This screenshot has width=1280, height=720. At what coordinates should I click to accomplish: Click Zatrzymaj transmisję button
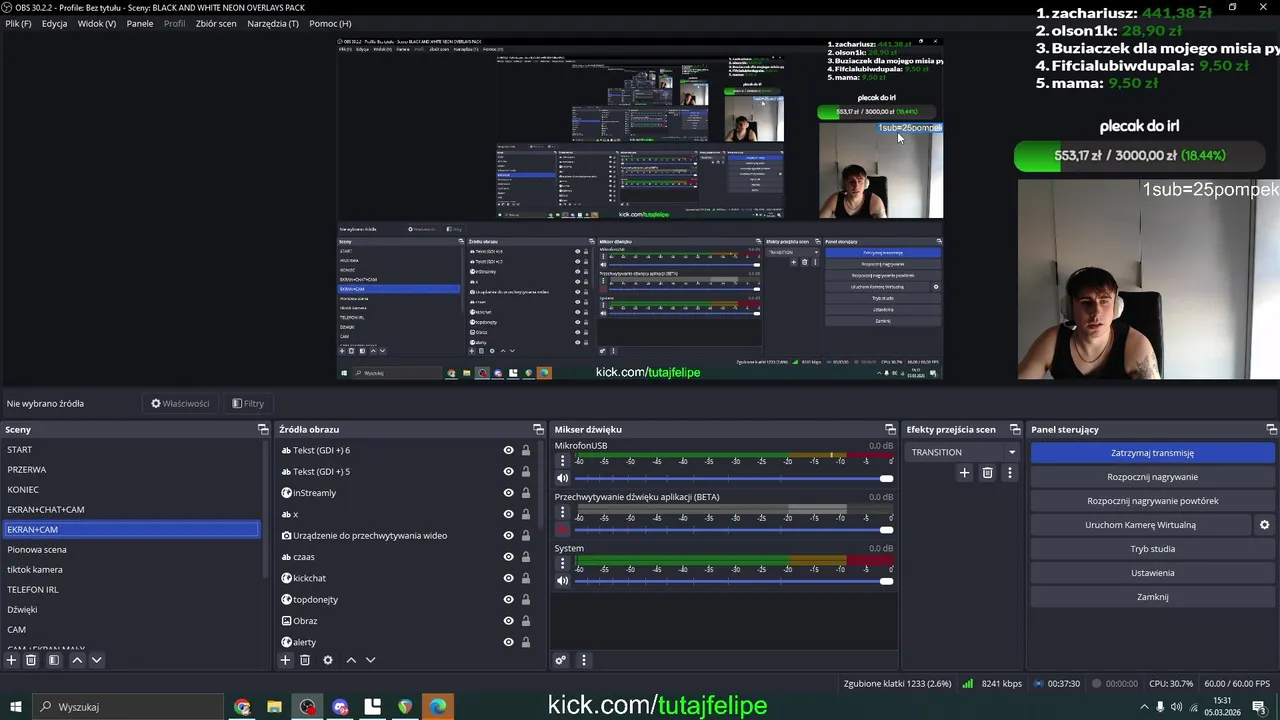click(x=1152, y=453)
